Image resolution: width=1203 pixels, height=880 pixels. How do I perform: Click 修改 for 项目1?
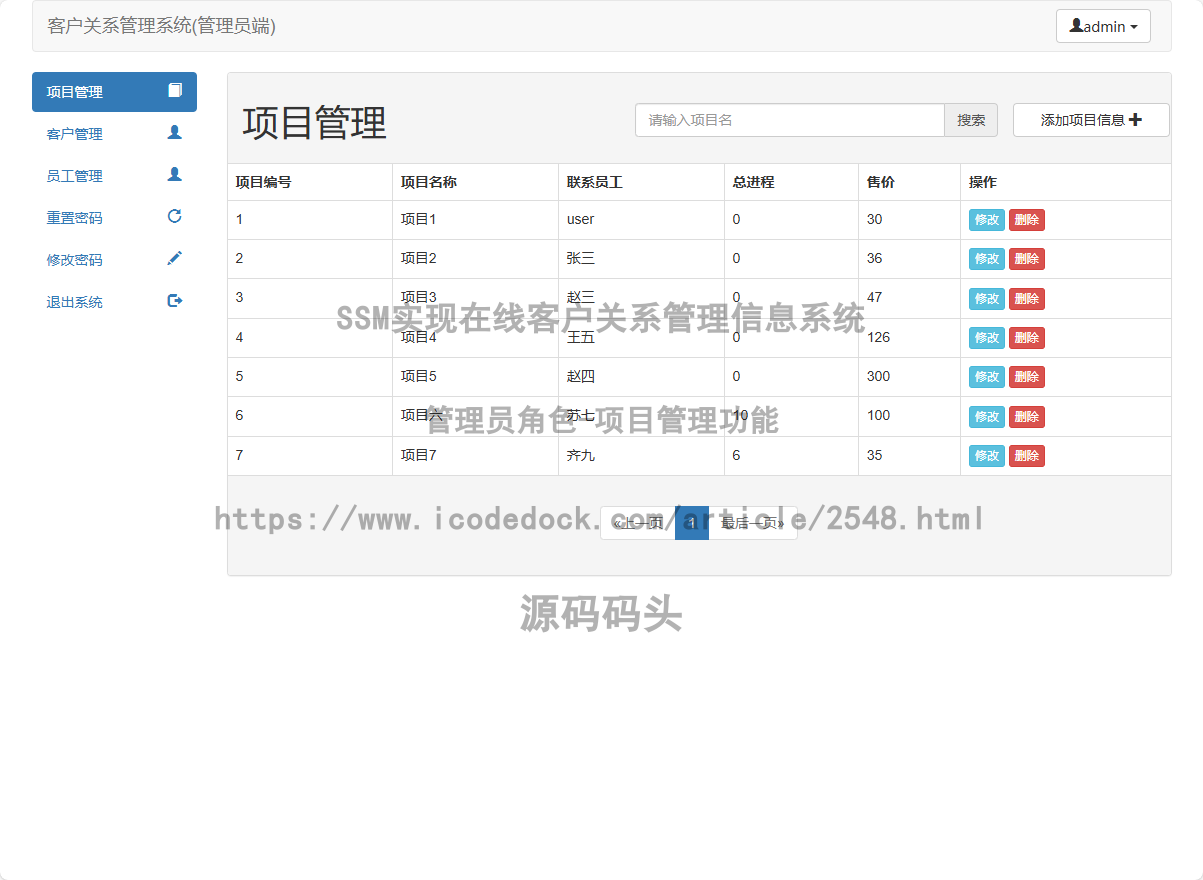pyautogui.click(x=986, y=220)
